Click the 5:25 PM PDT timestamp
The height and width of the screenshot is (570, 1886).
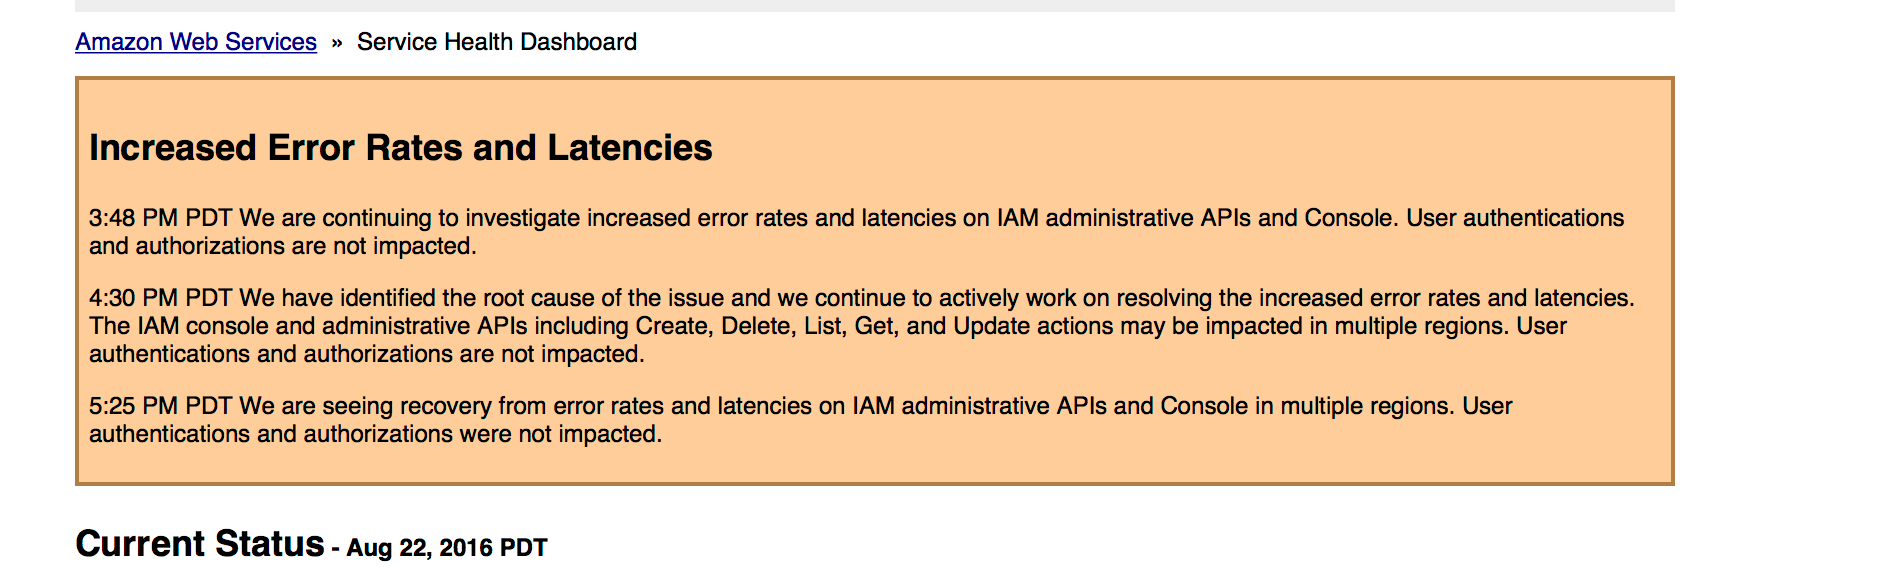click(160, 406)
